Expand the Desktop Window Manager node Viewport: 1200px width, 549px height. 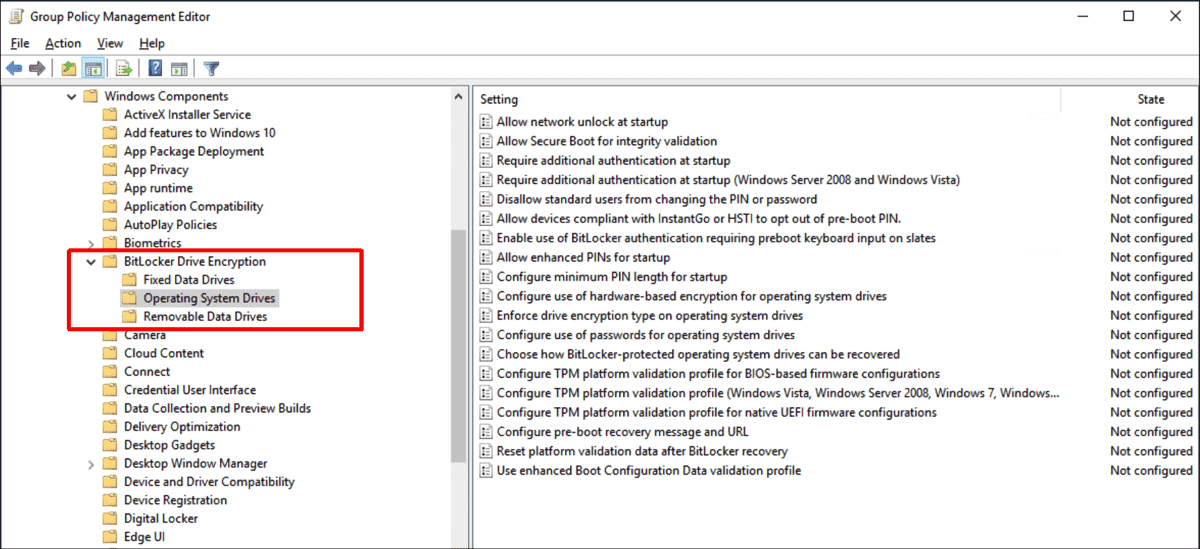(x=91, y=464)
